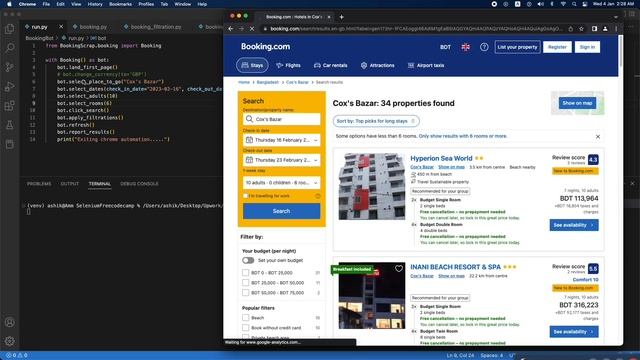Screen dimensions: 640x360
Task: Open Extensions icon in VS Code
Action: [x=9, y=106]
